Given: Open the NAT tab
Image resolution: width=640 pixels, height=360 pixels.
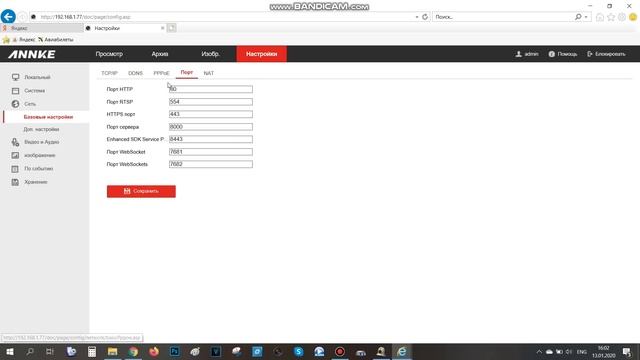Looking at the screenshot, I should coord(209,73).
